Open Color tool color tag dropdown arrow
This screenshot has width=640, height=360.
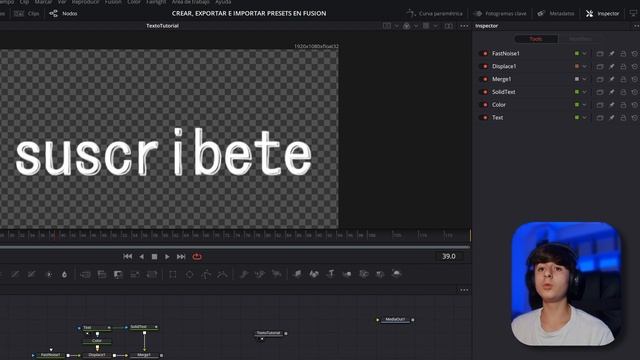pos(584,105)
